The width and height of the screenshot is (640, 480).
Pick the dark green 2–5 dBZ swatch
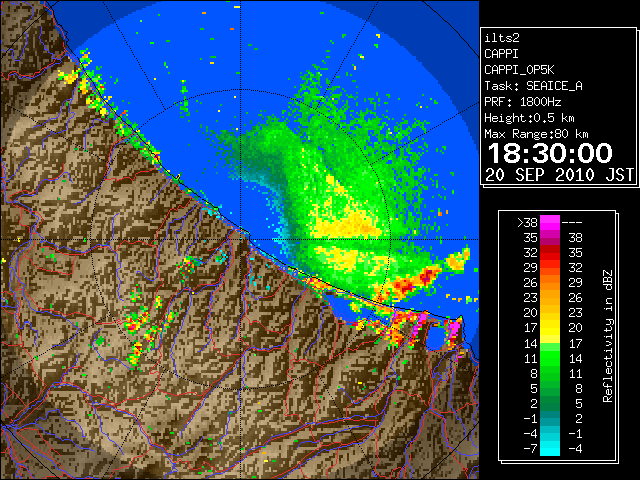550,403
